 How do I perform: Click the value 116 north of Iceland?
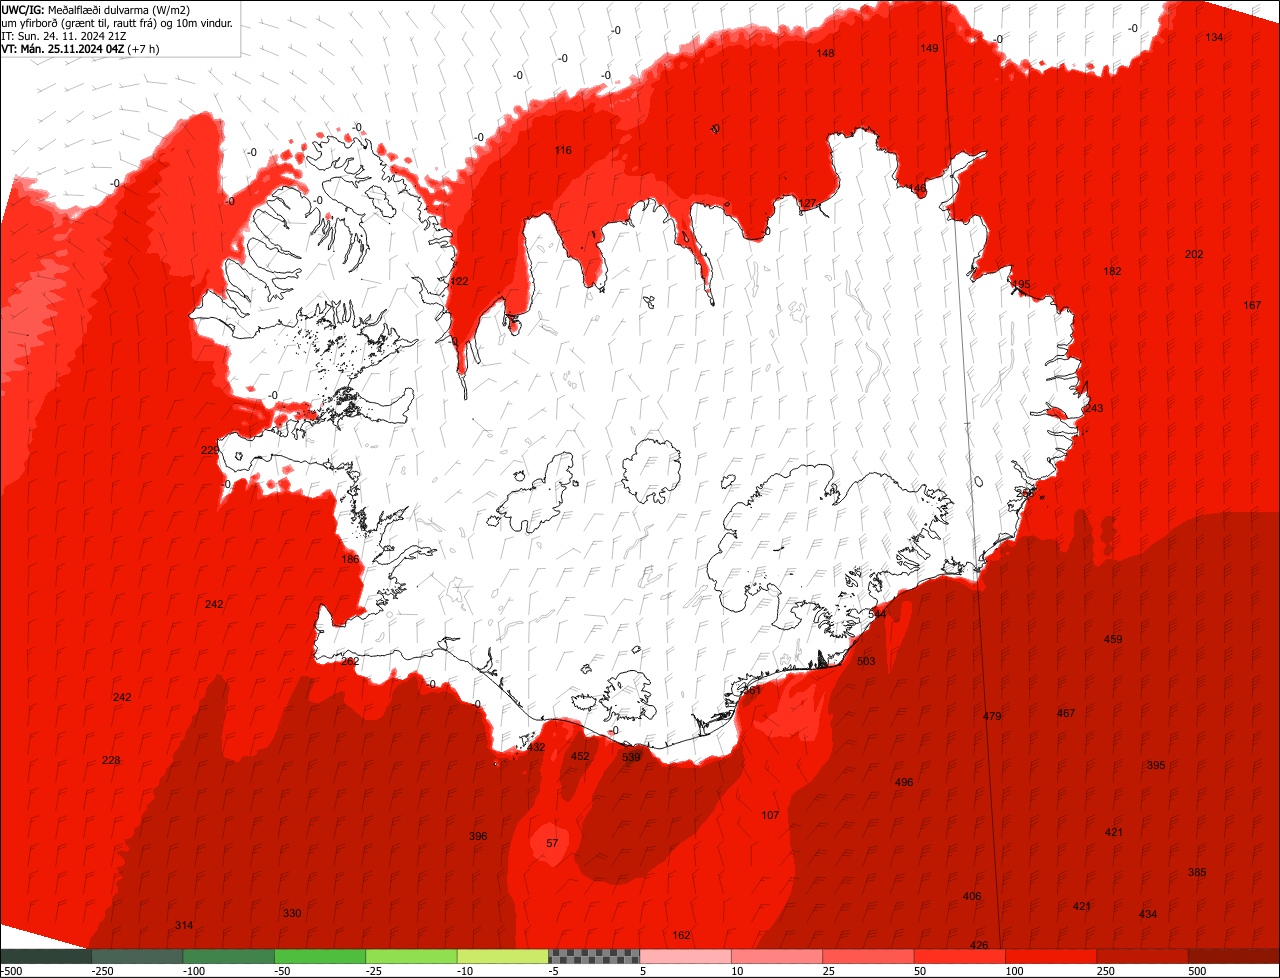point(563,150)
